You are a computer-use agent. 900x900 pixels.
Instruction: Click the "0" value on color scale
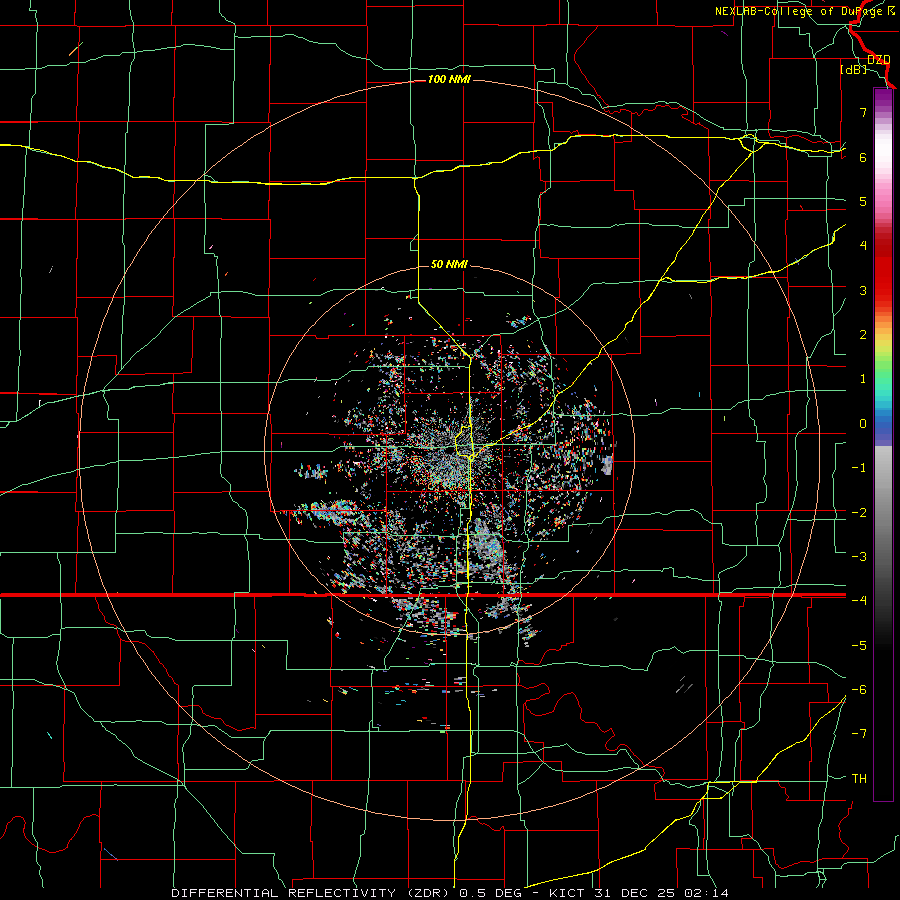click(863, 424)
